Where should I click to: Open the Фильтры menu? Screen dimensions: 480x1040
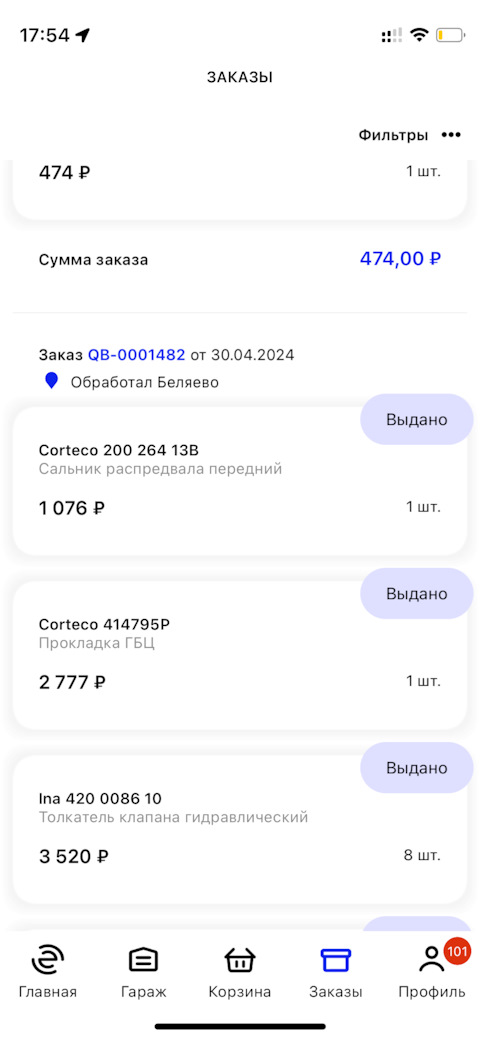click(393, 135)
